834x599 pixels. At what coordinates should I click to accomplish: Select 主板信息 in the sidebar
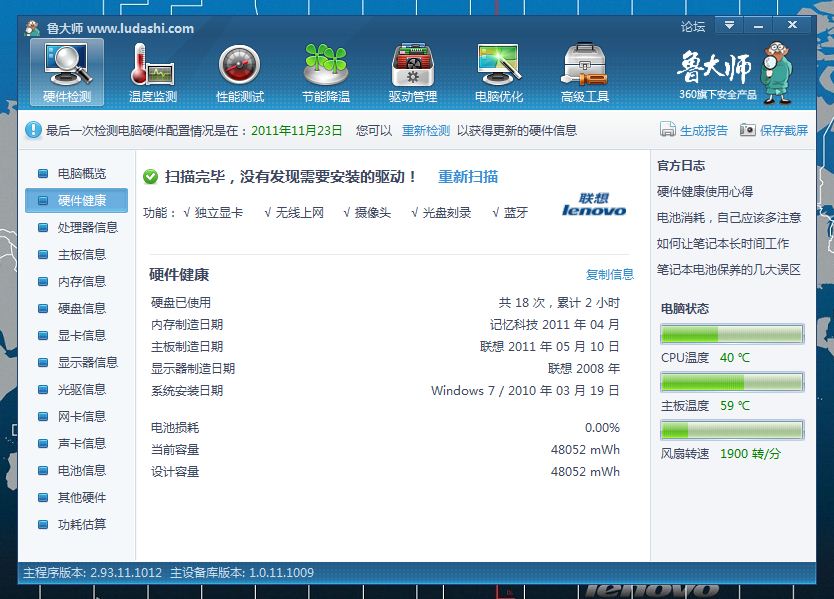77,255
